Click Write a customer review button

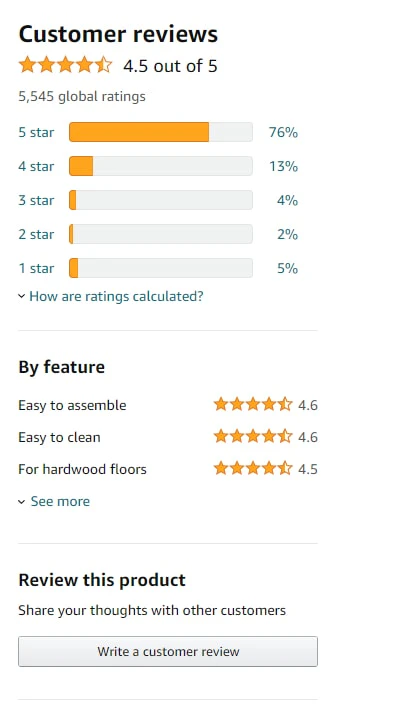point(168,652)
